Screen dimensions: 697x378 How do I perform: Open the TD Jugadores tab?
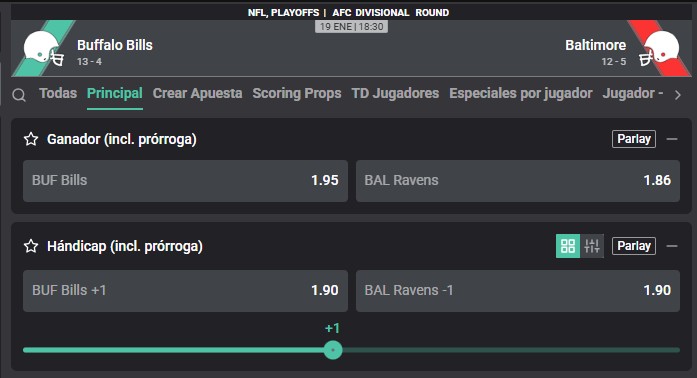coord(395,93)
